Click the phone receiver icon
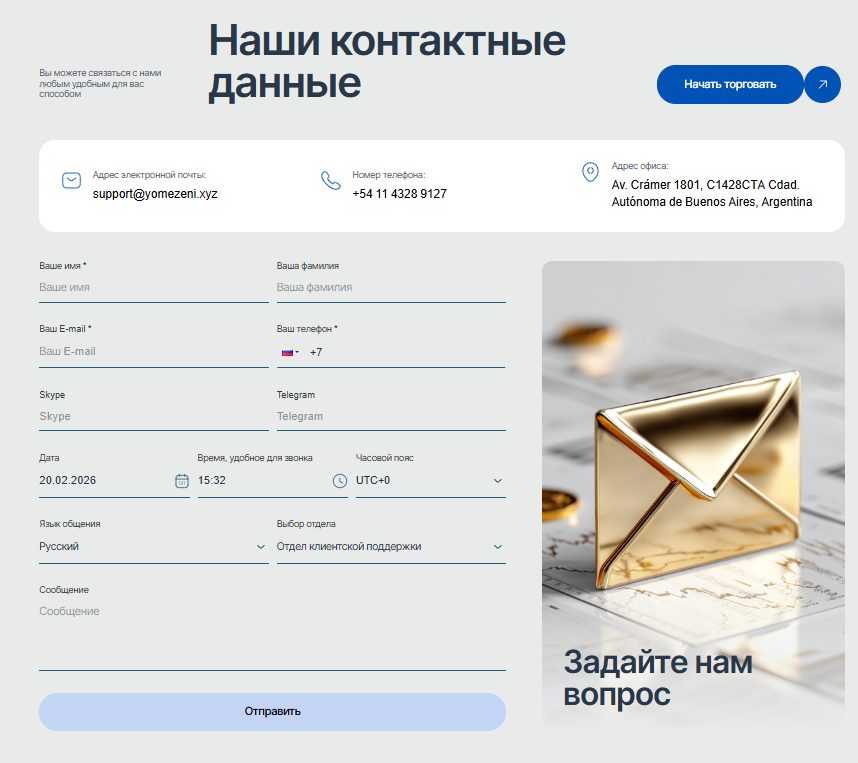Image resolution: width=858 pixels, height=763 pixels. click(331, 181)
